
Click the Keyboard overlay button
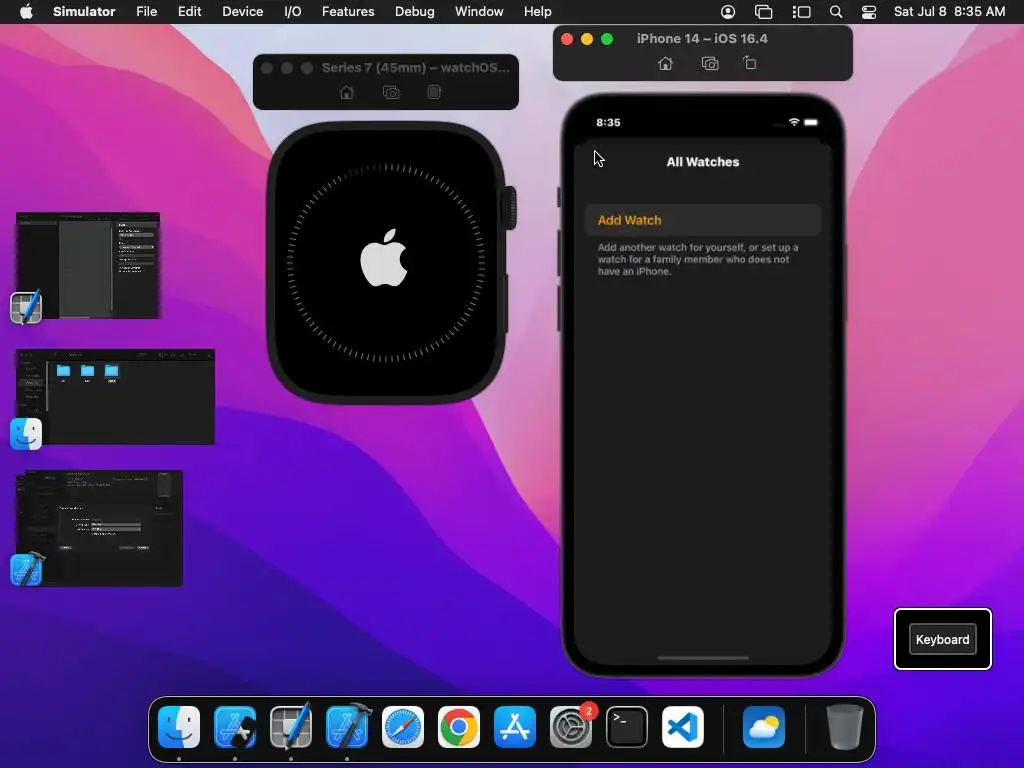[942, 639]
